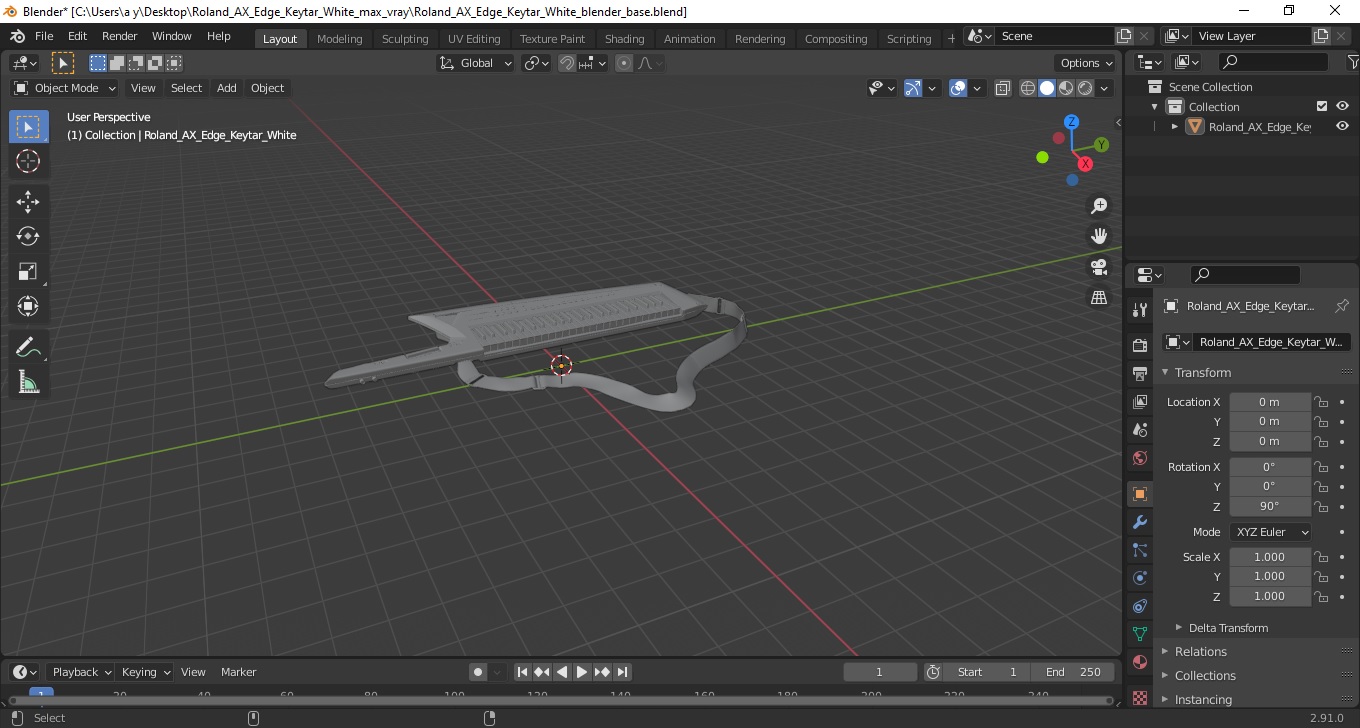Hide the Collection in viewport

tap(1342, 107)
